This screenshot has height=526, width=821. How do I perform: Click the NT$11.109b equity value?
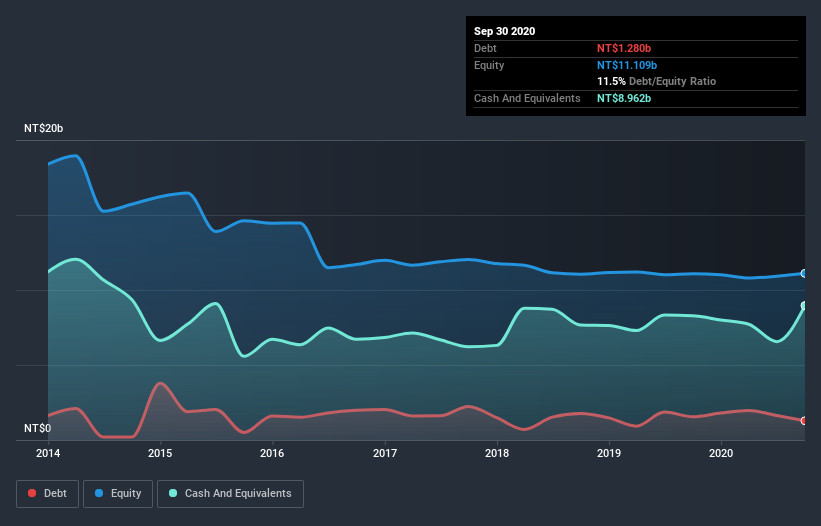[627, 65]
